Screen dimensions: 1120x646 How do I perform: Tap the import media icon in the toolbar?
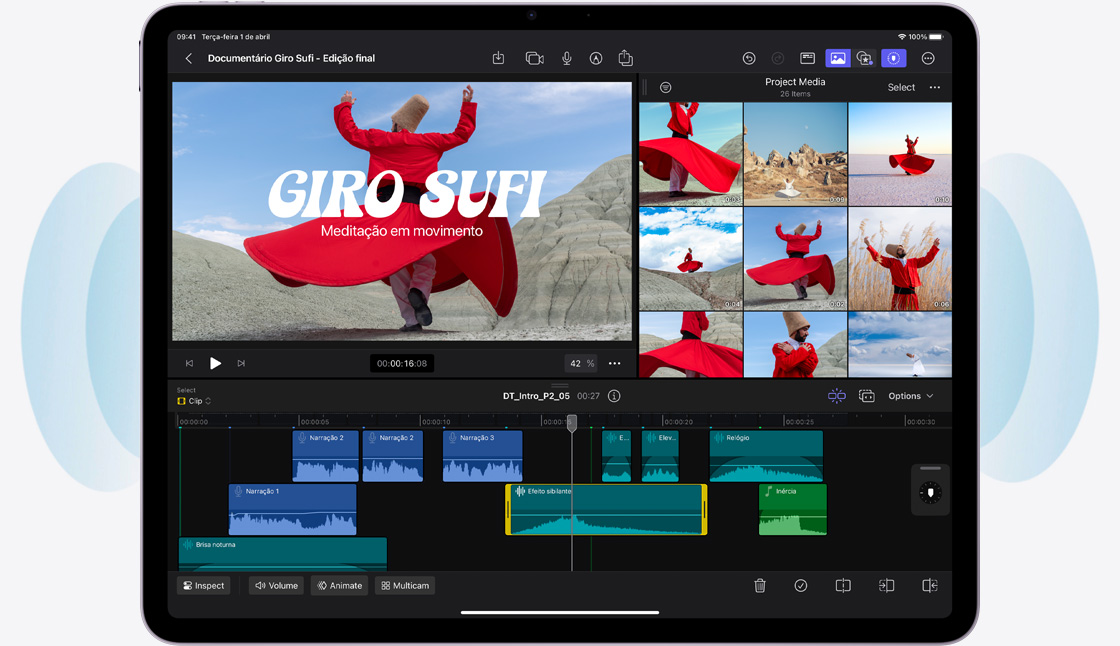(498, 58)
